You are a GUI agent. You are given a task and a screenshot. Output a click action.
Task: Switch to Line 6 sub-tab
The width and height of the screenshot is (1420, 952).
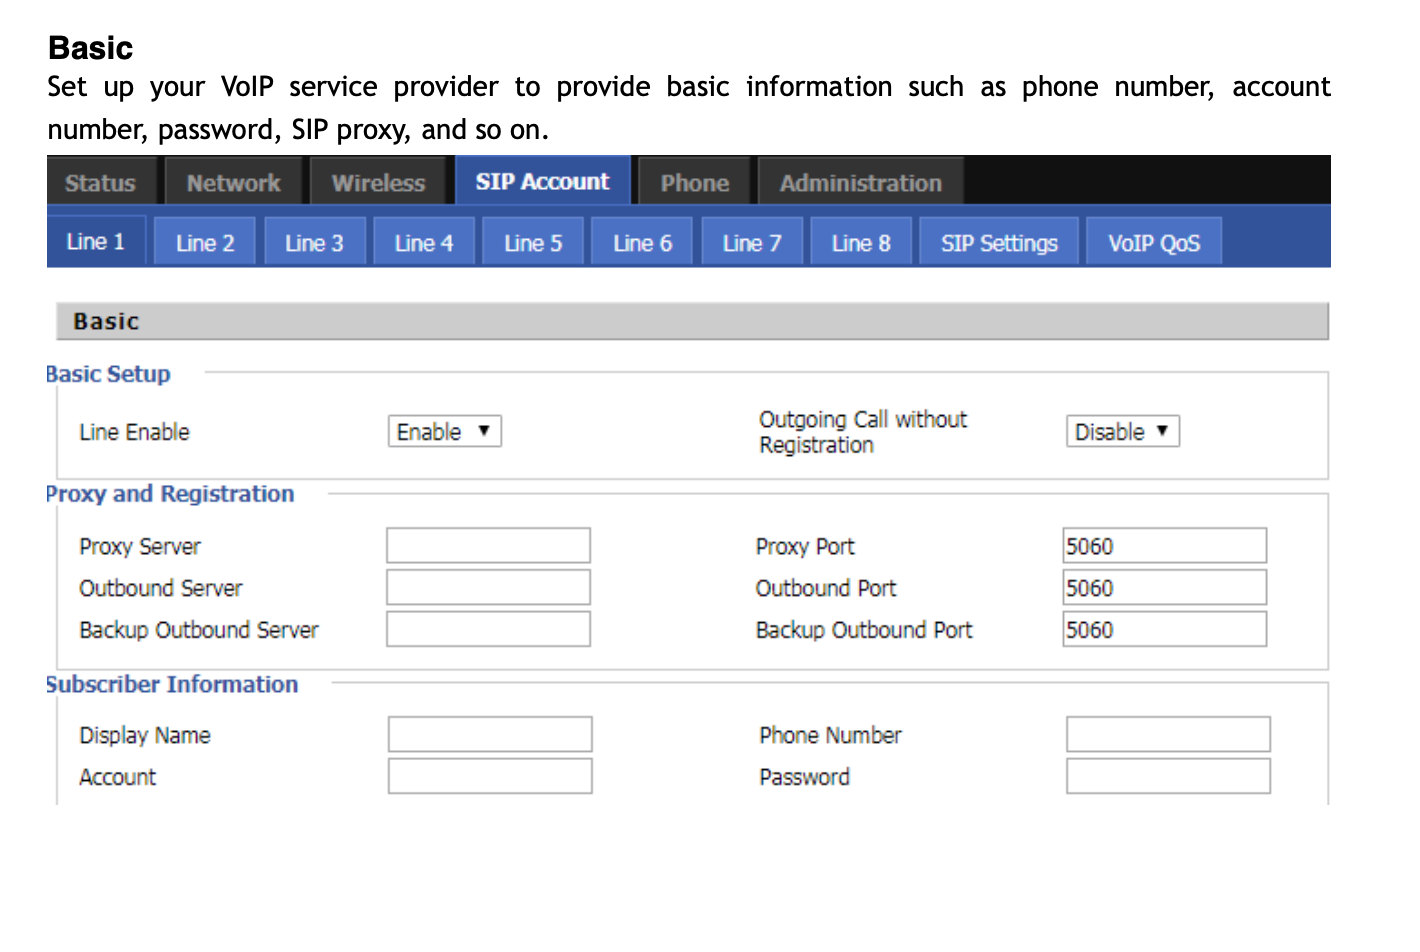coord(642,243)
